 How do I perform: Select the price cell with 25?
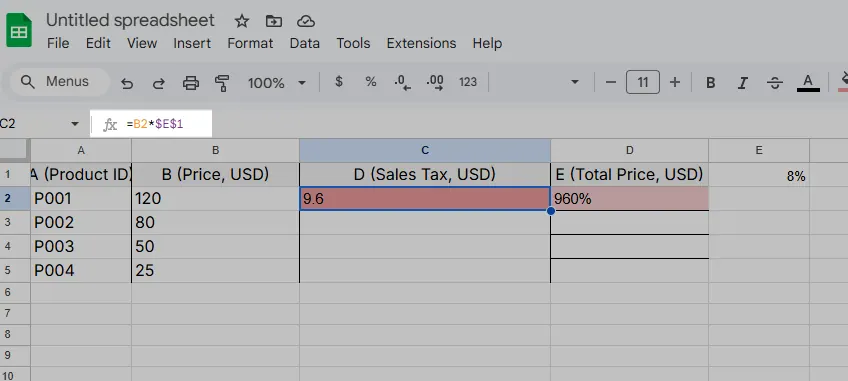[x=215, y=270]
